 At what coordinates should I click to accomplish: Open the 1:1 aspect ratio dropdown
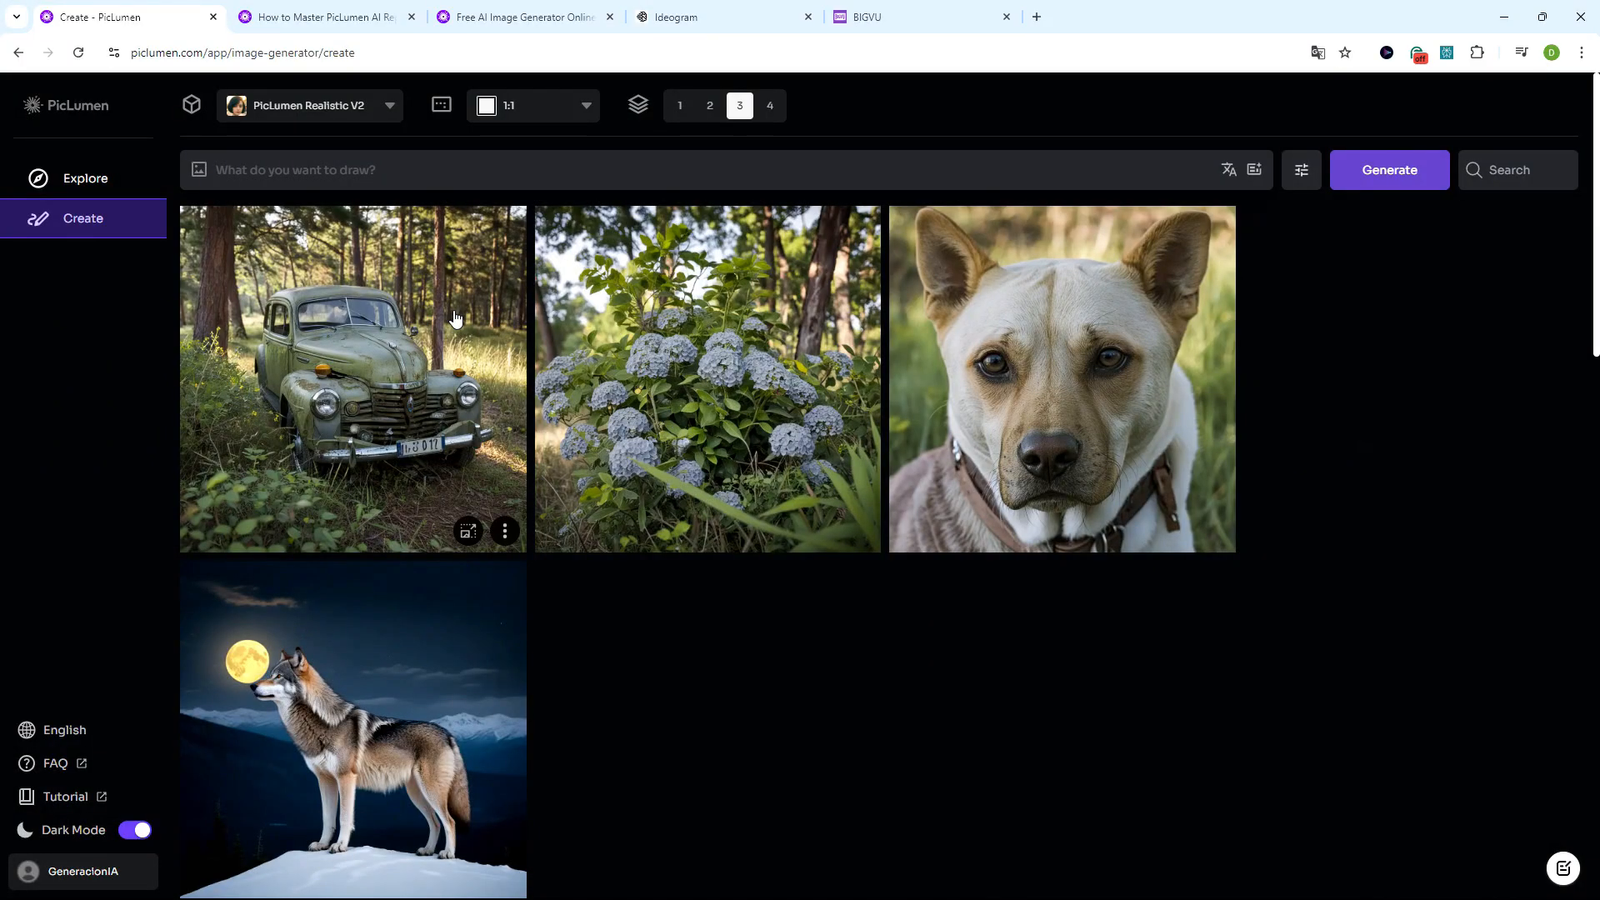[x=533, y=105]
